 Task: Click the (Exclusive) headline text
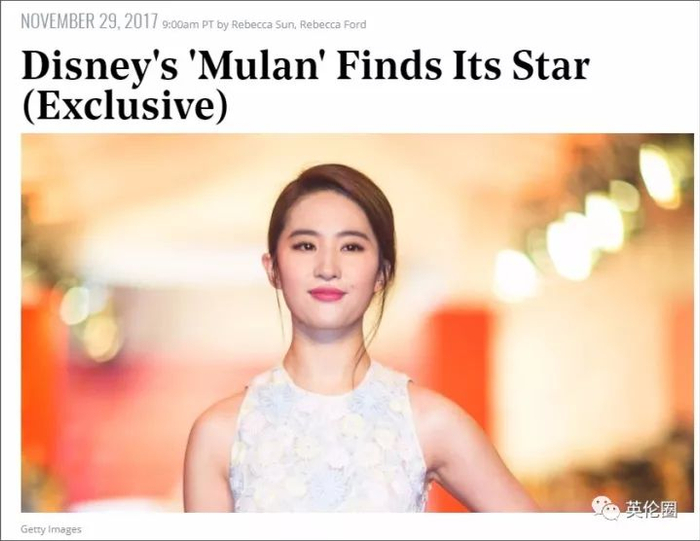click(x=125, y=107)
